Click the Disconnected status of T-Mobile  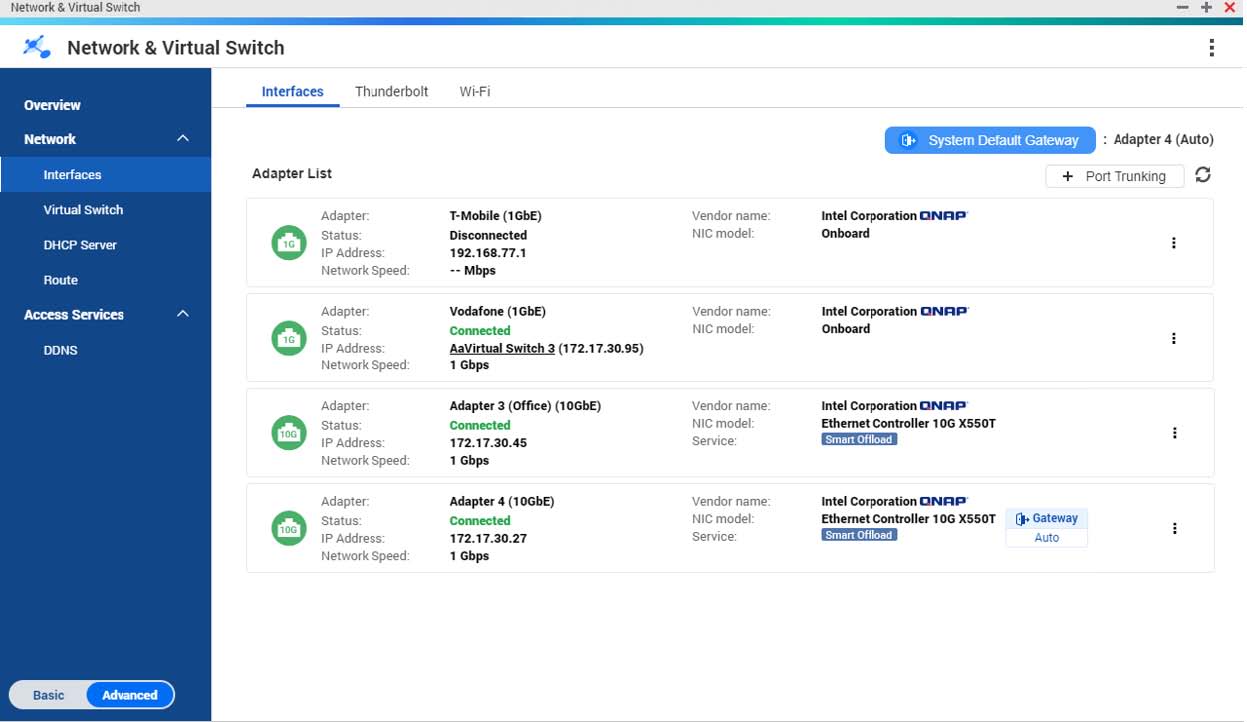coord(488,235)
